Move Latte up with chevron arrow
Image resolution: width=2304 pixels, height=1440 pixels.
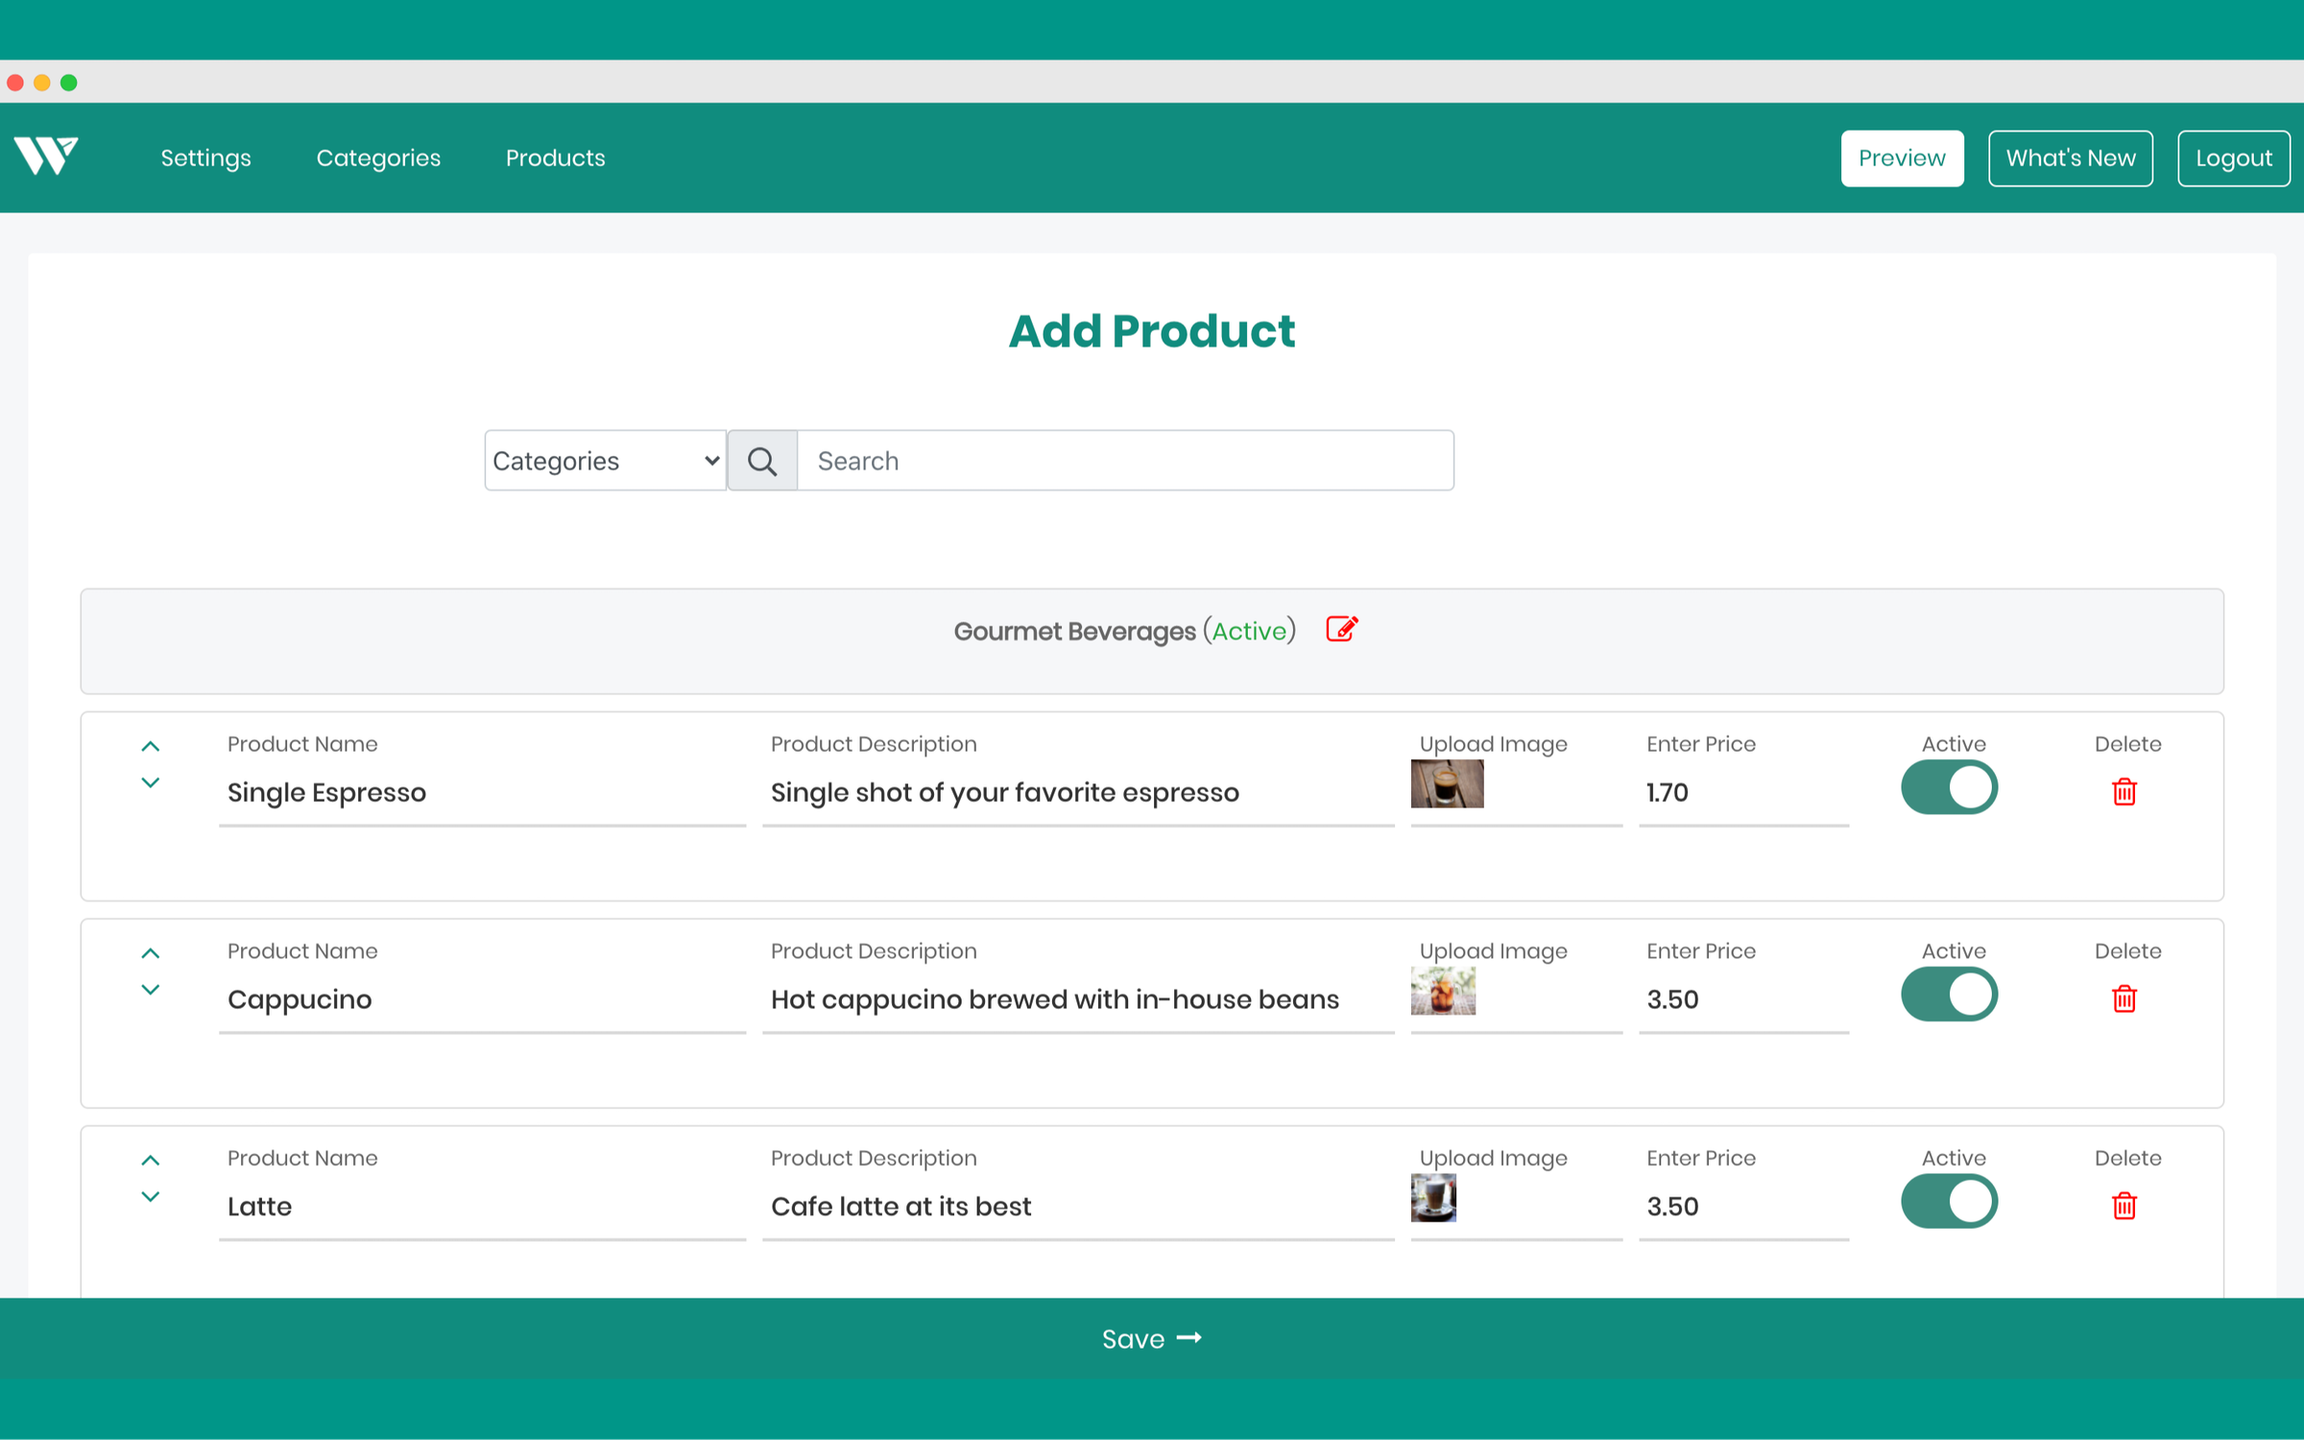[x=150, y=1160]
